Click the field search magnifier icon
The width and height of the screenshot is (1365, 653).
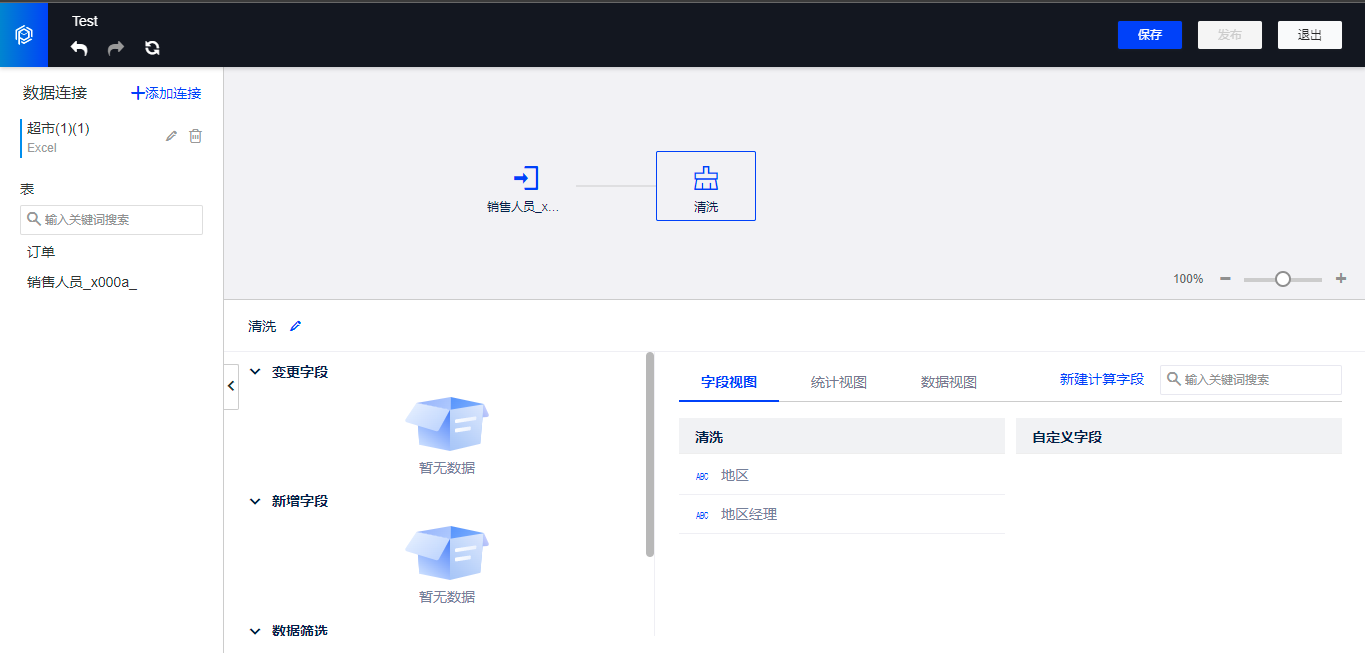pos(1174,380)
